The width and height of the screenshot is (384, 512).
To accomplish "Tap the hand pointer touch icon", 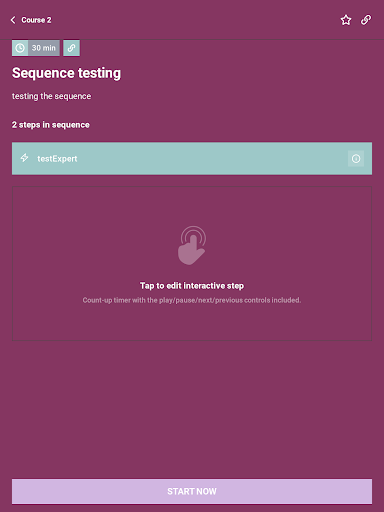I will [192, 246].
